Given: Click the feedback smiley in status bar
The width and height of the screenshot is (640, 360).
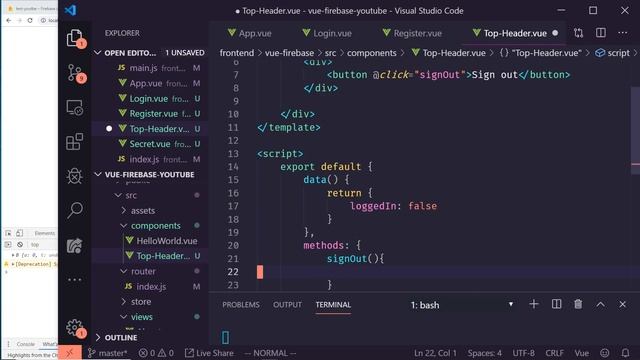Looking at the screenshot, I should pyautogui.click(x=605, y=353).
